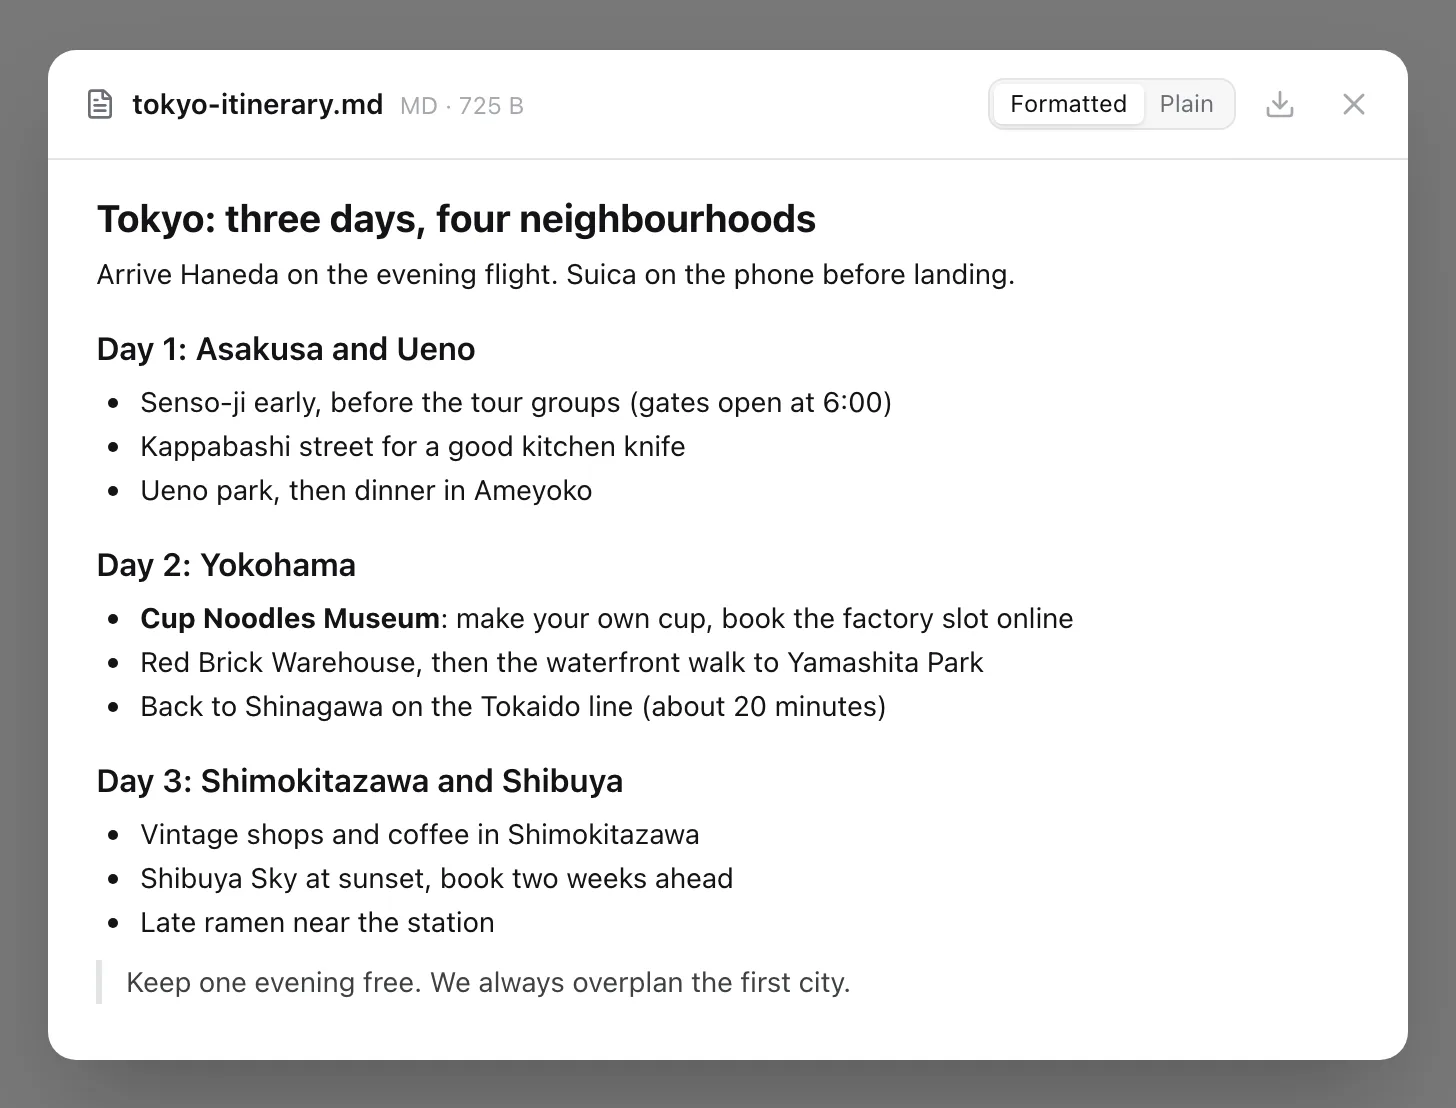Viewport: 1456px width, 1108px height.
Task: Switch to Plain view
Action: (1187, 104)
